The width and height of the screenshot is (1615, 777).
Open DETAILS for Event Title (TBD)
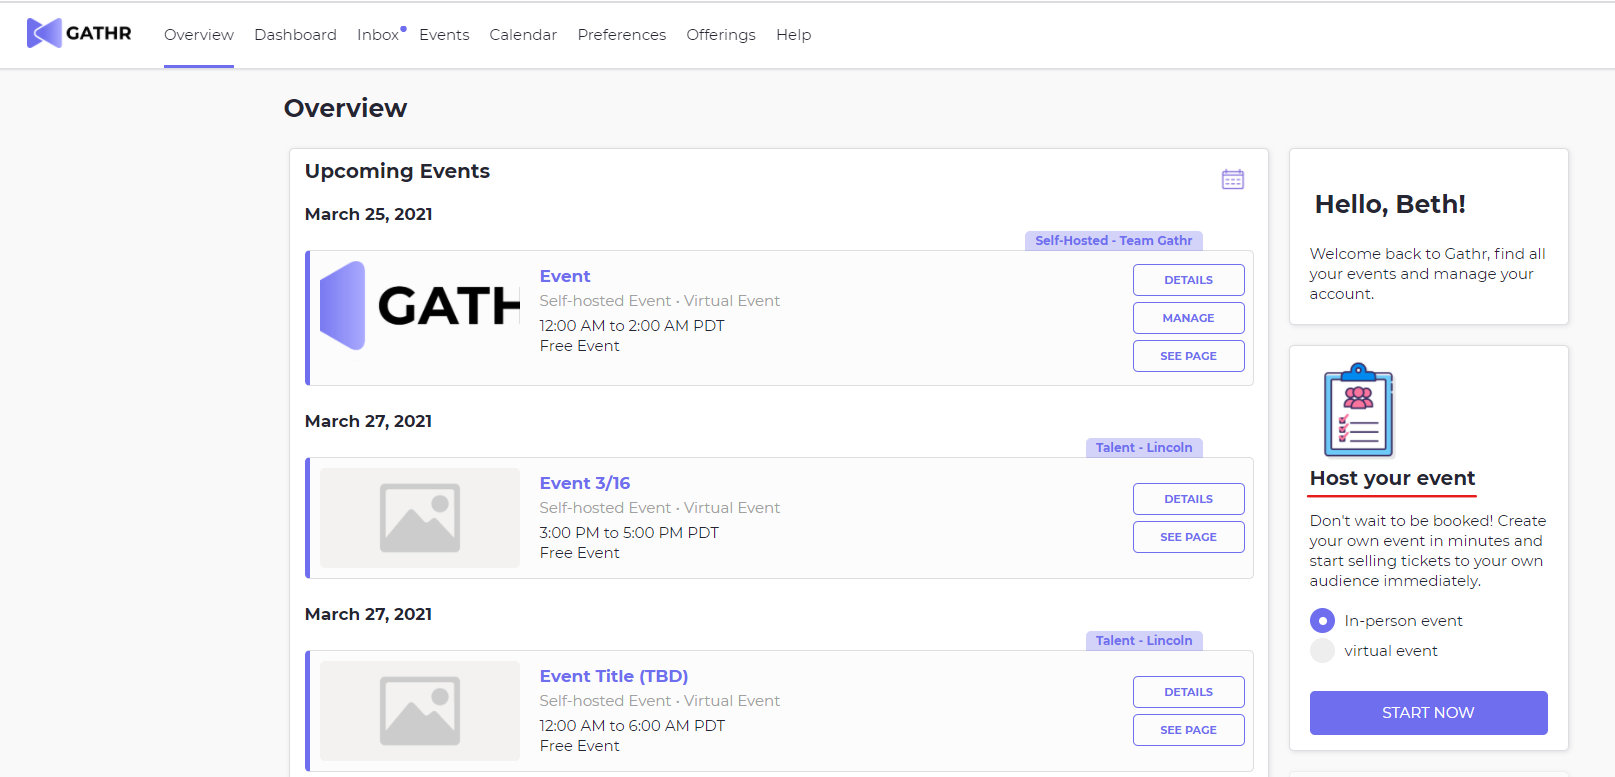coord(1188,692)
